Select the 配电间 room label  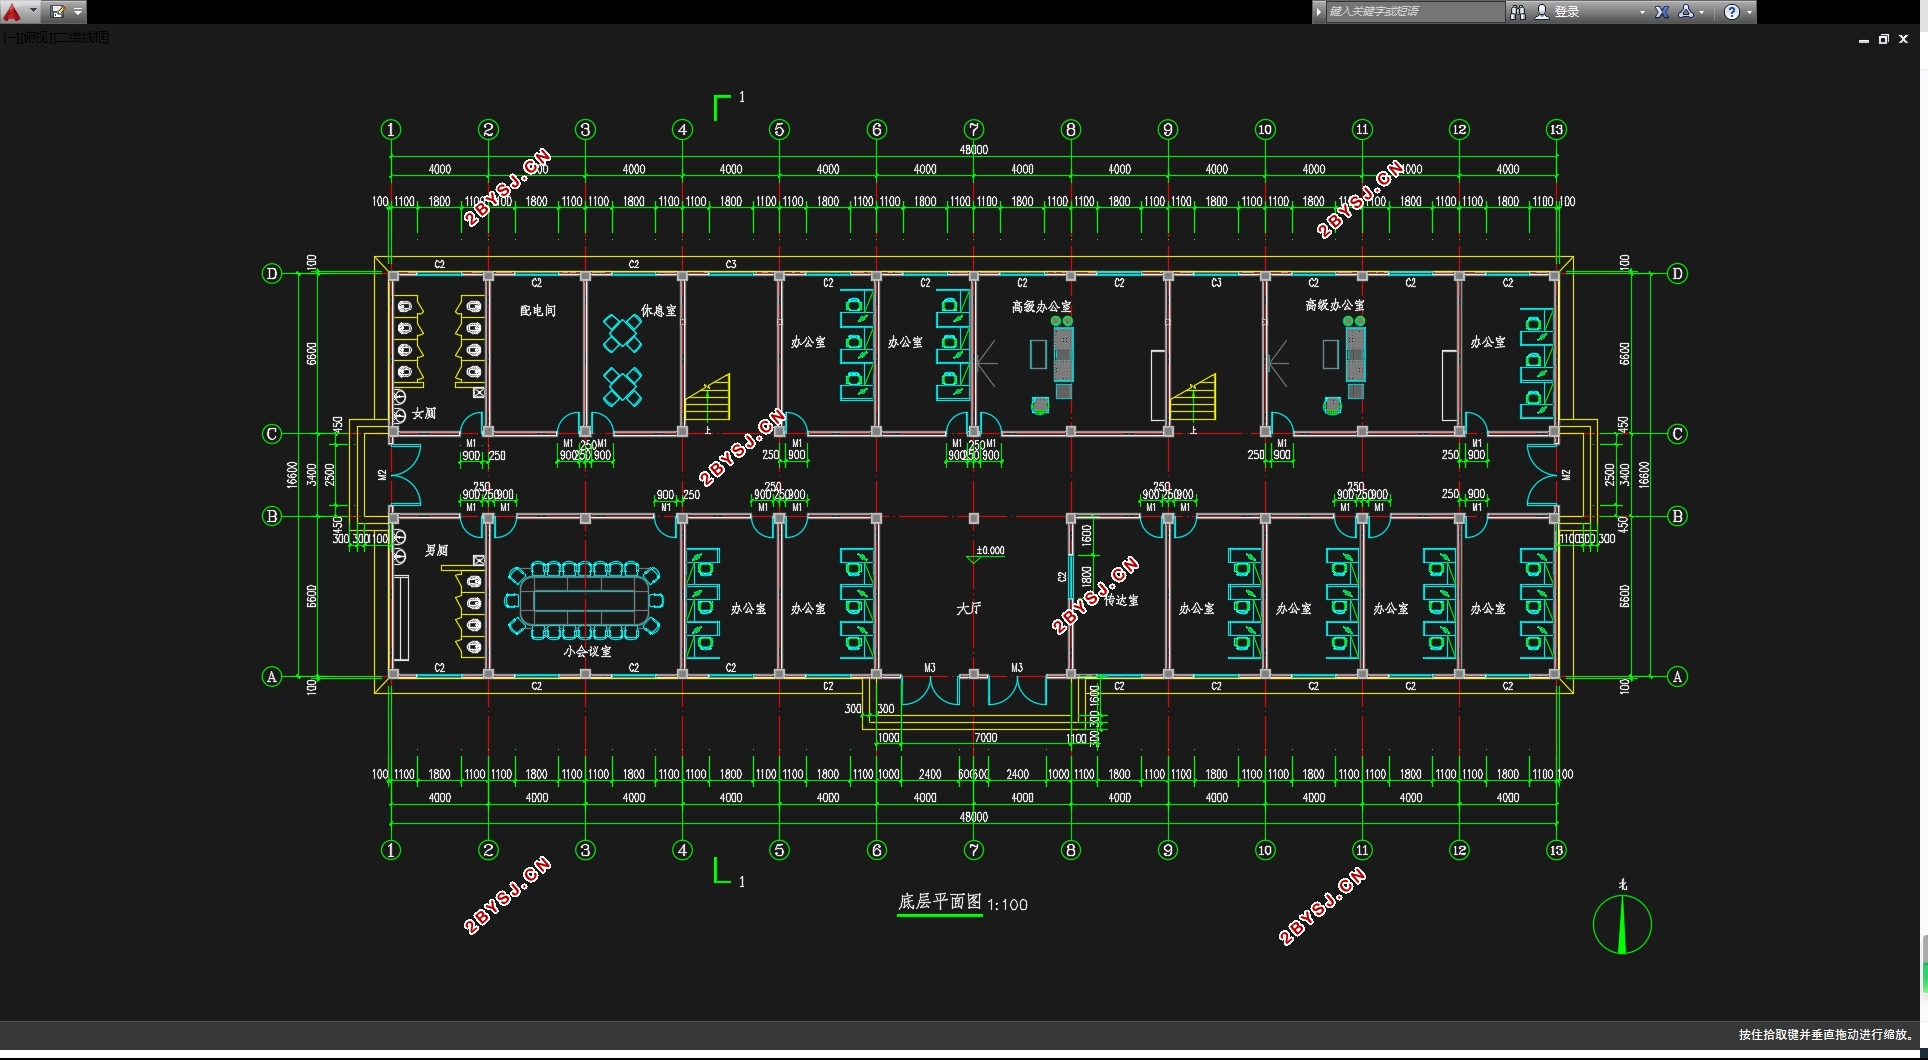coord(538,311)
